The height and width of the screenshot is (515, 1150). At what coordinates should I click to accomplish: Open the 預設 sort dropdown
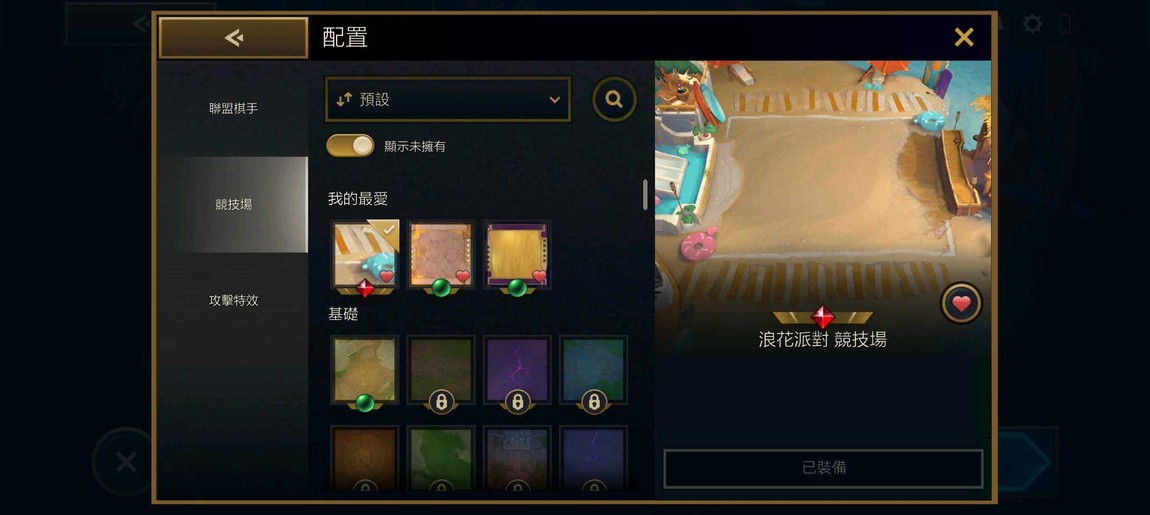coord(448,99)
